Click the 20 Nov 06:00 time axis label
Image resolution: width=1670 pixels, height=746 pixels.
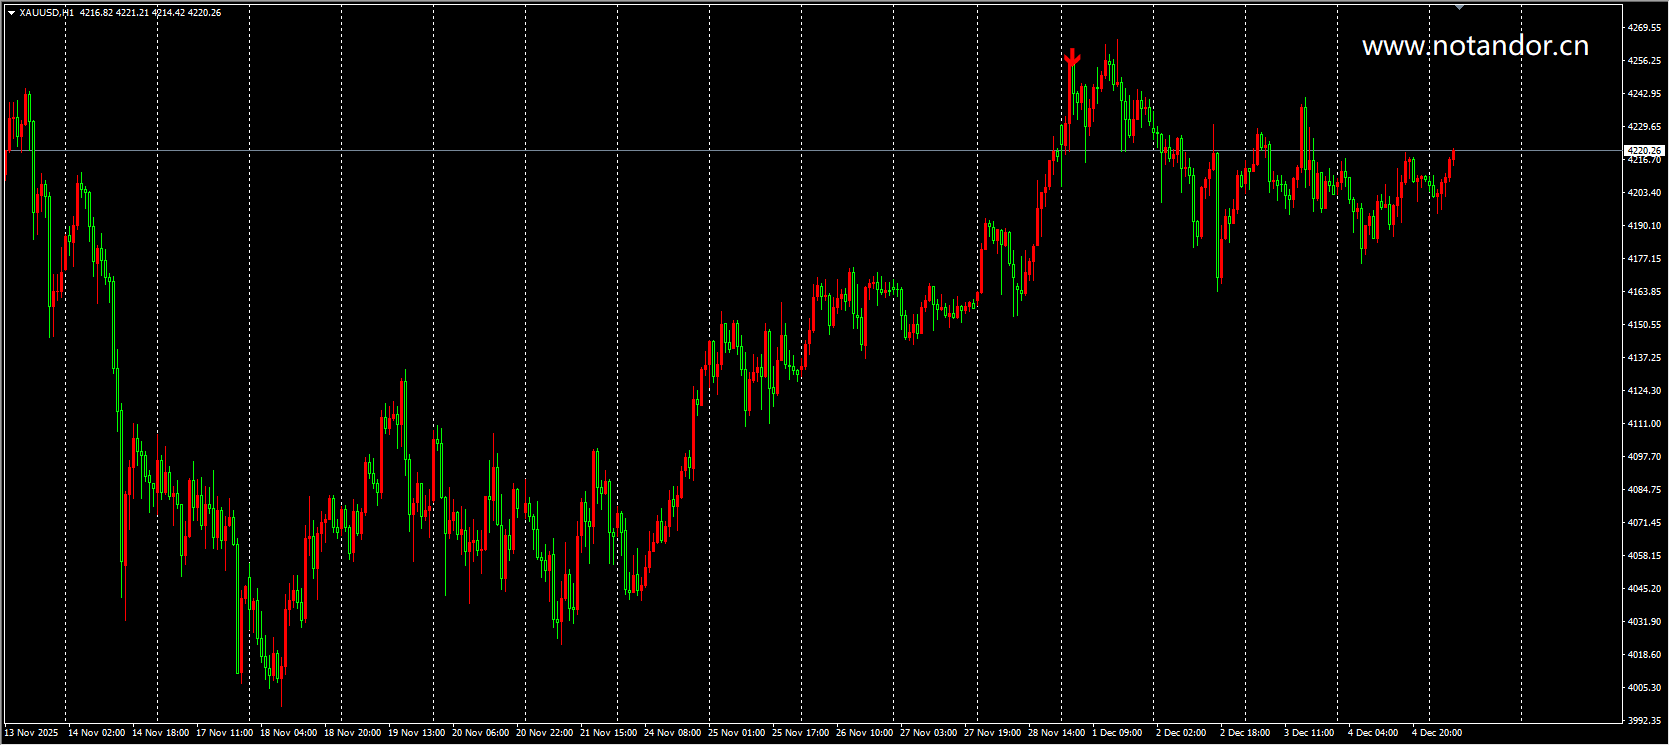[x=480, y=733]
